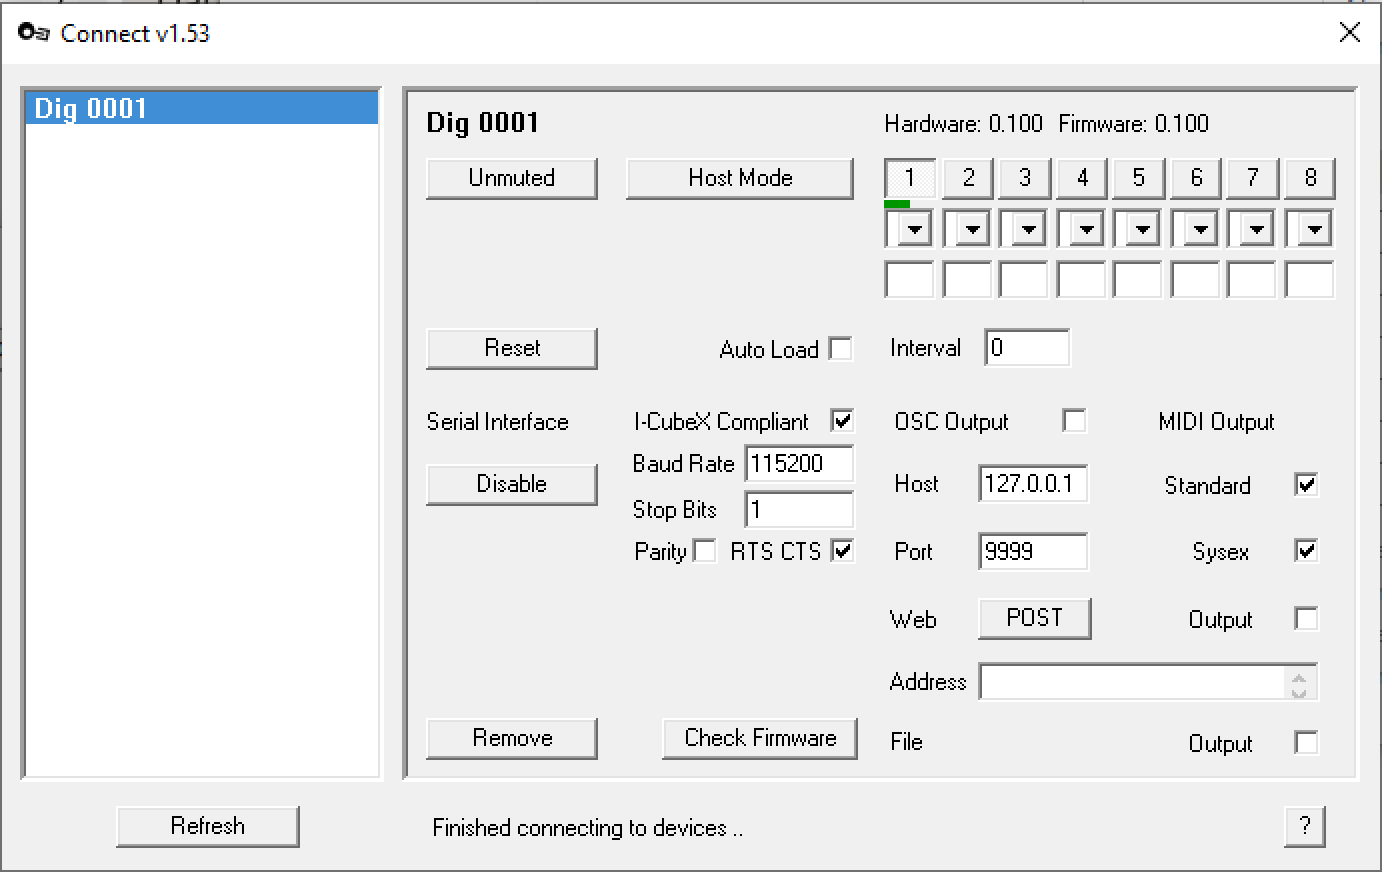
Task: Toggle the RTS CTS checkbox
Action: pyautogui.click(x=842, y=551)
